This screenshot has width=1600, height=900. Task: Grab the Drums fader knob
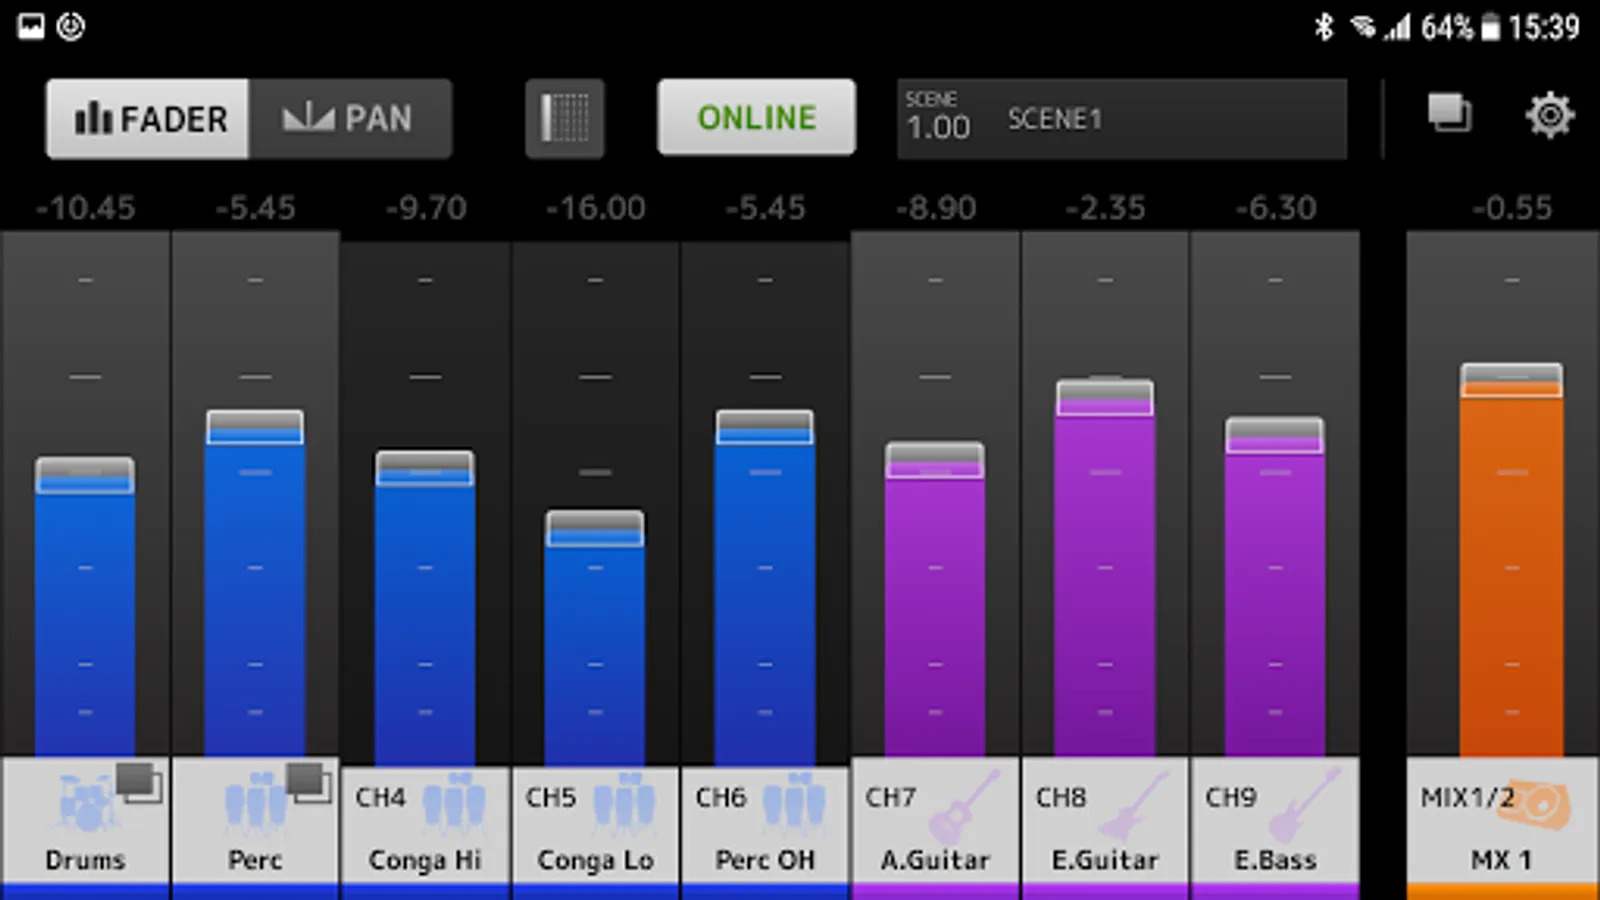coord(85,476)
